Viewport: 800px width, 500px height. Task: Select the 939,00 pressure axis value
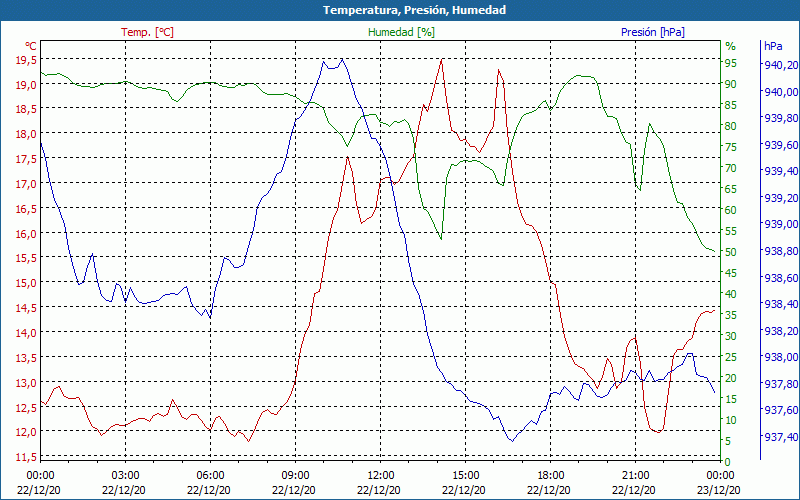(x=781, y=224)
